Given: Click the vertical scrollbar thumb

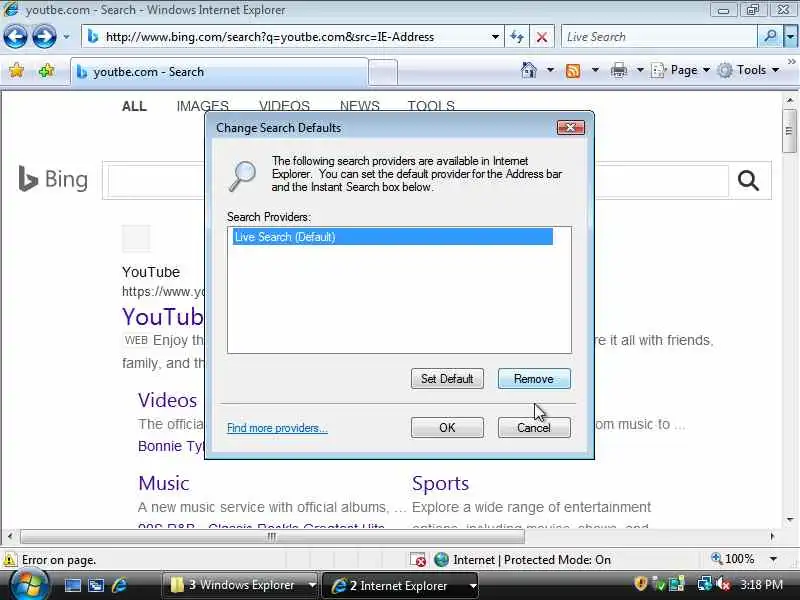Looking at the screenshot, I should (789, 131).
